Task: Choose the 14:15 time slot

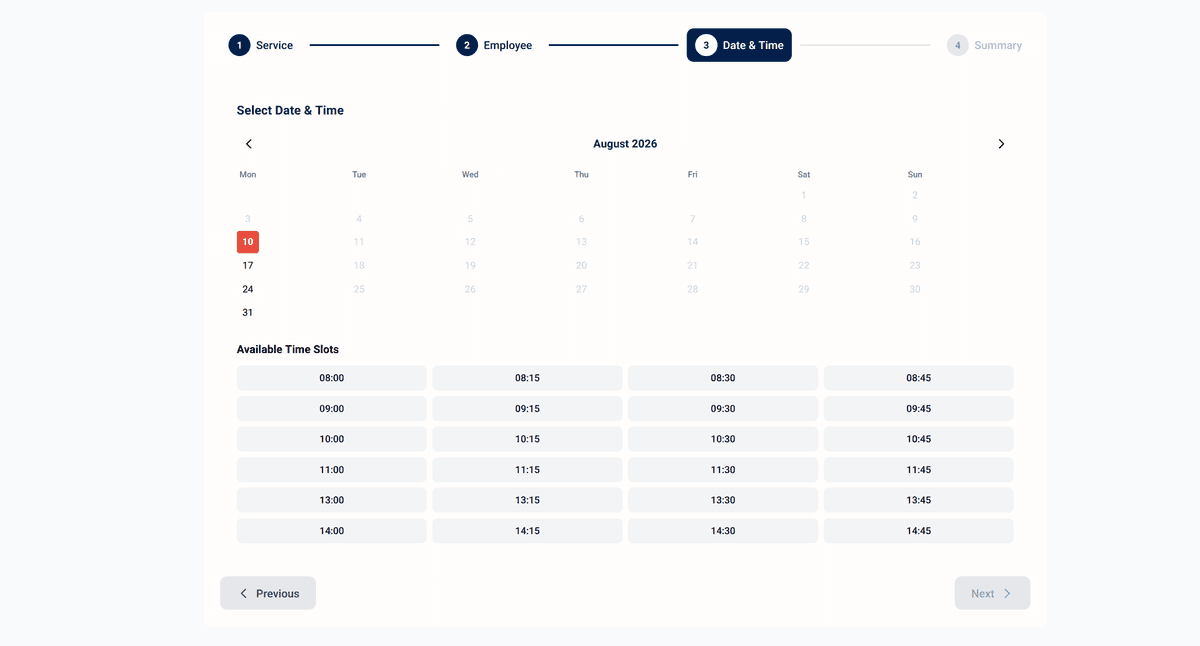Action: tap(527, 531)
